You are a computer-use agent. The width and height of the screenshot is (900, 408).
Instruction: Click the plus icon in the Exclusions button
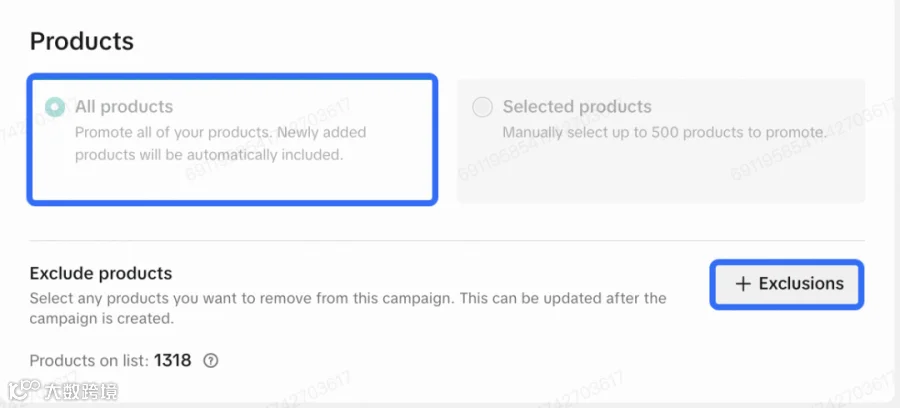743,284
